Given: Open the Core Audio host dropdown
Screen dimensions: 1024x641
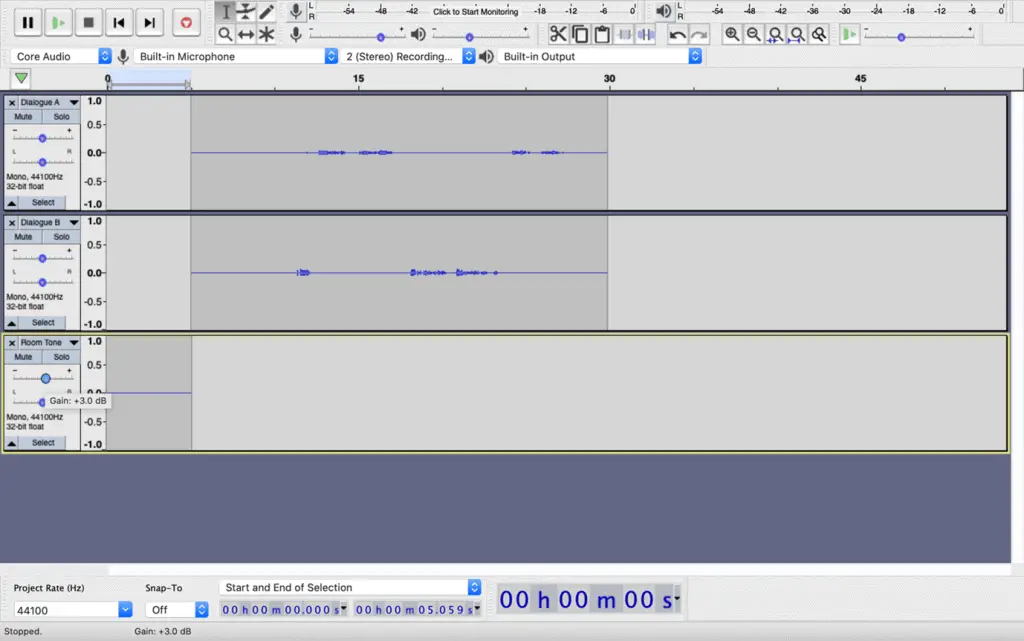Looking at the screenshot, I should pyautogui.click(x=61, y=57).
